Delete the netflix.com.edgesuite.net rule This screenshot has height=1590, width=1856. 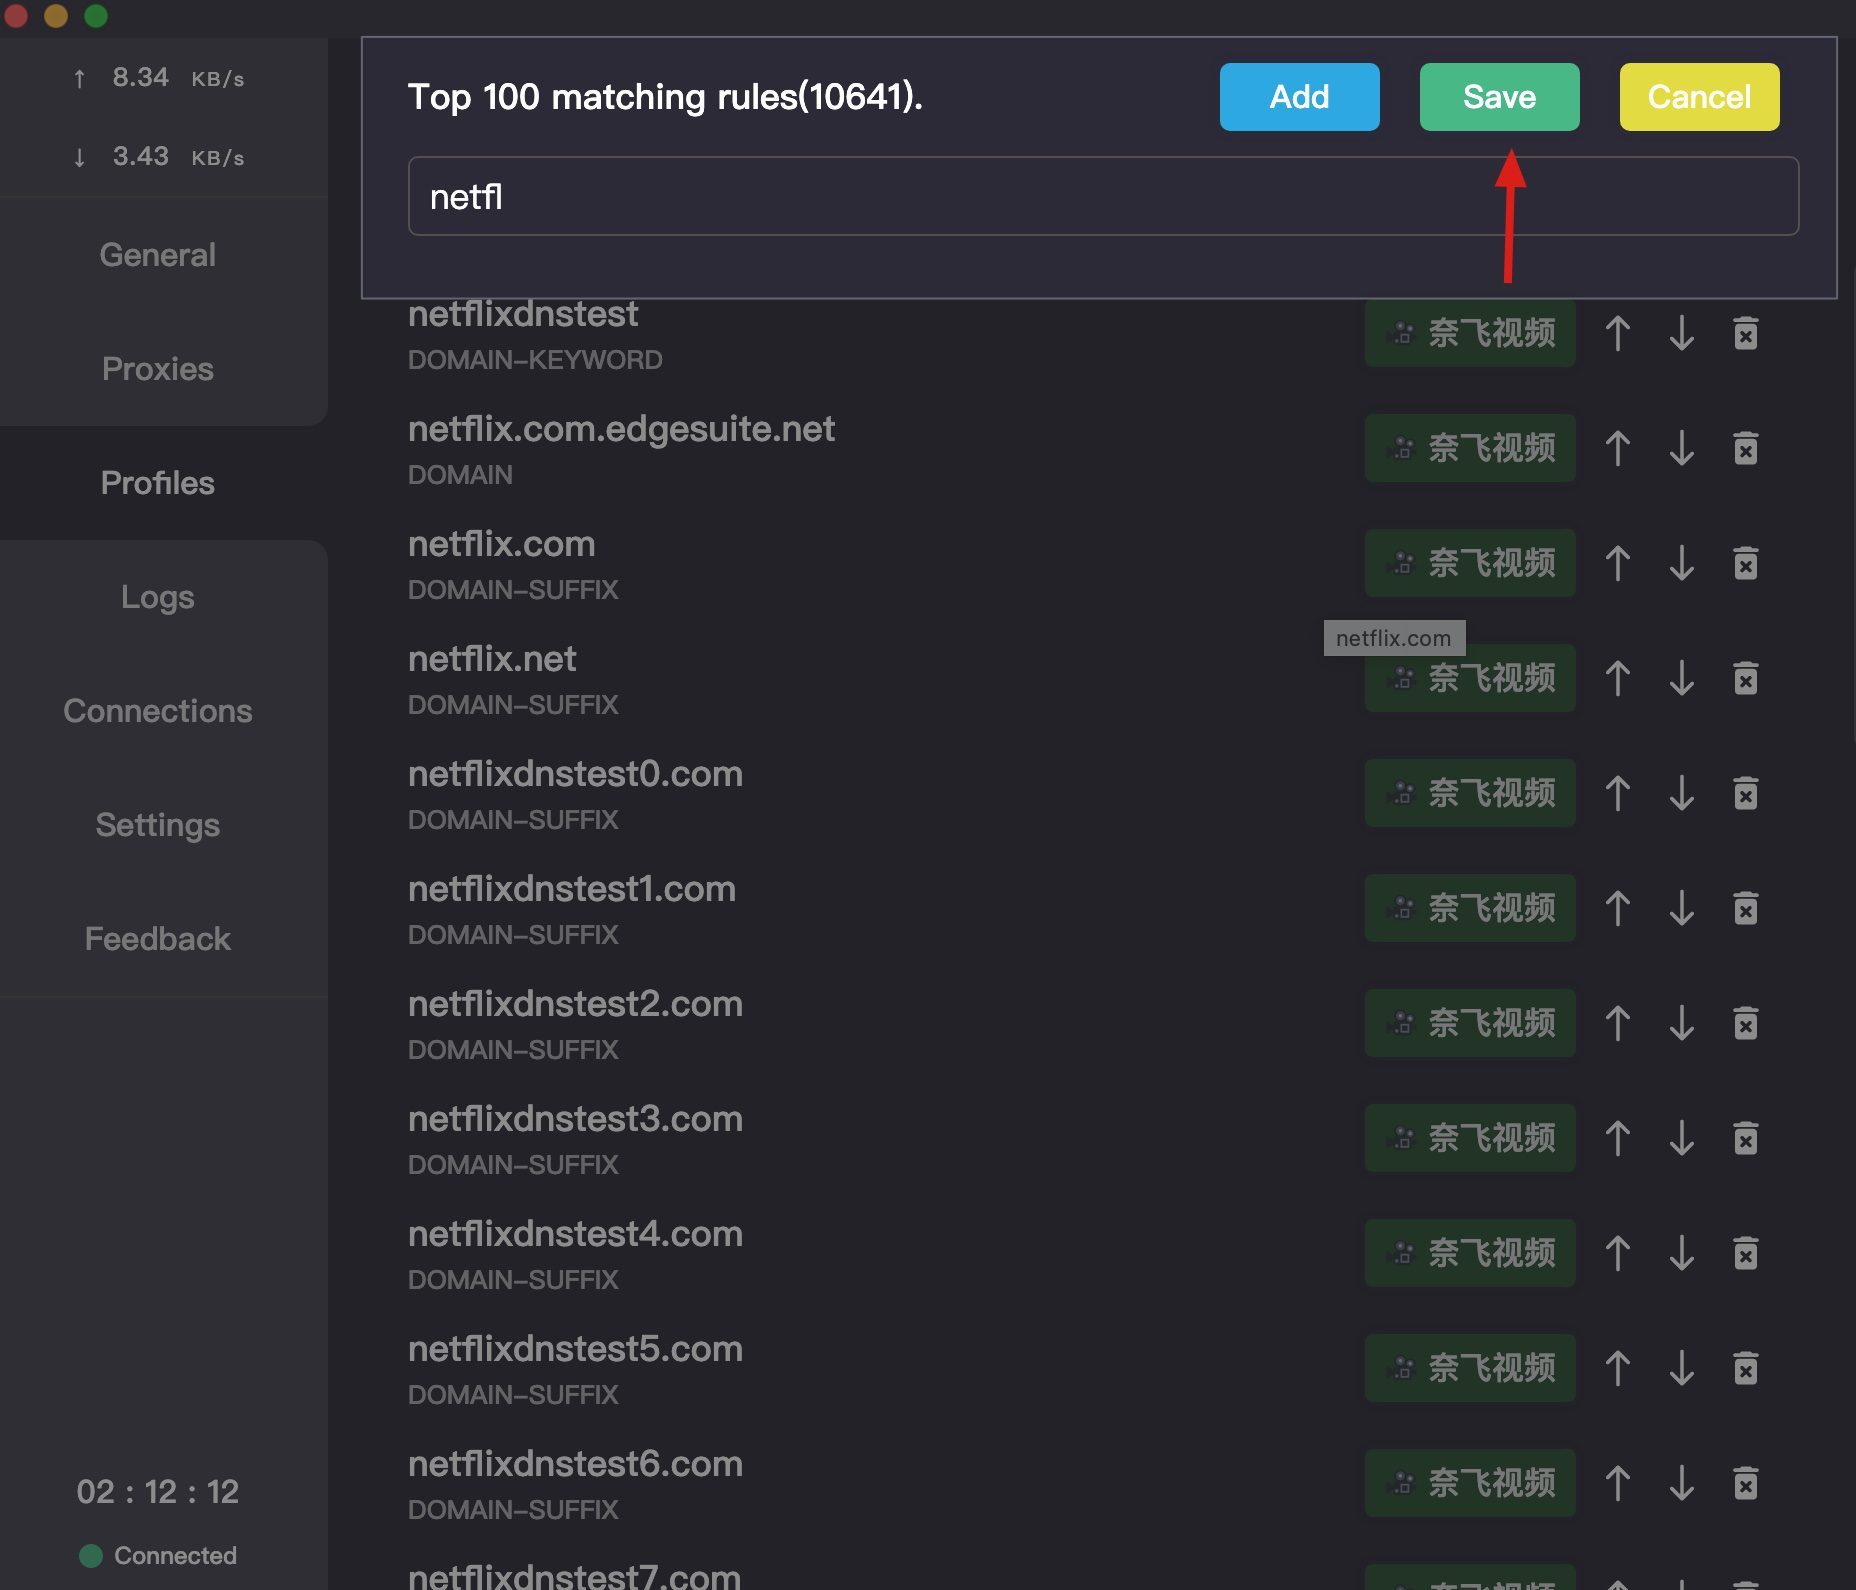(x=1746, y=448)
